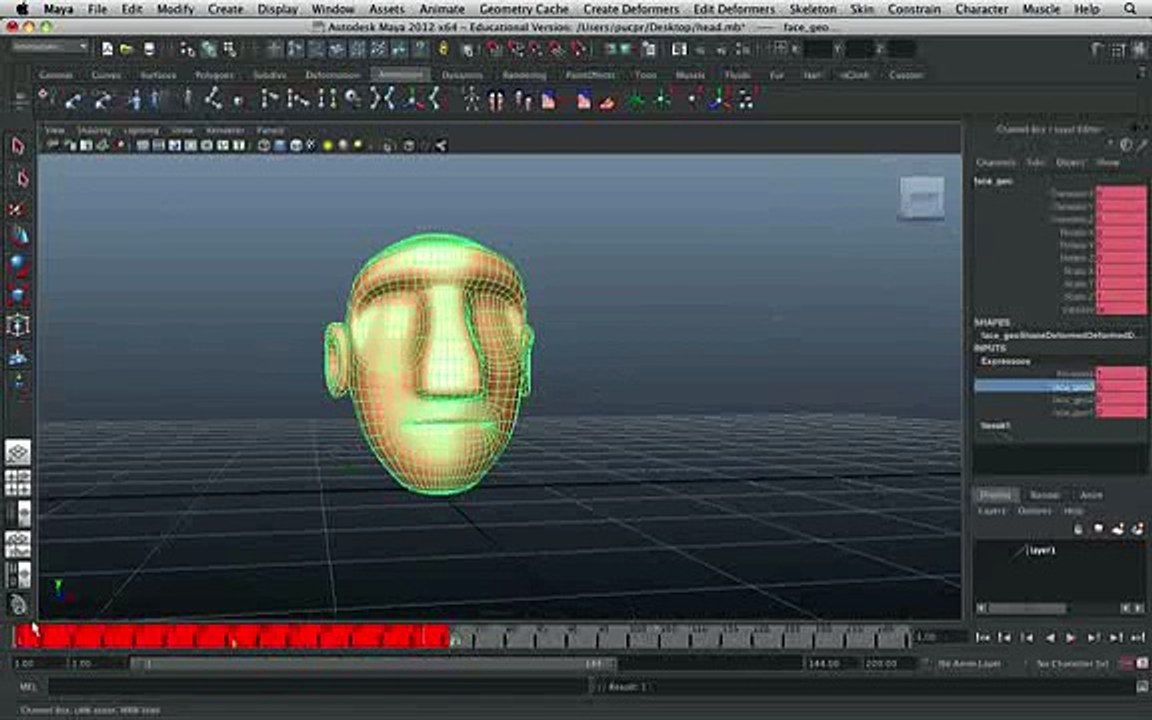Select by object type mode icon
The height and width of the screenshot is (720, 1152).
(209, 49)
